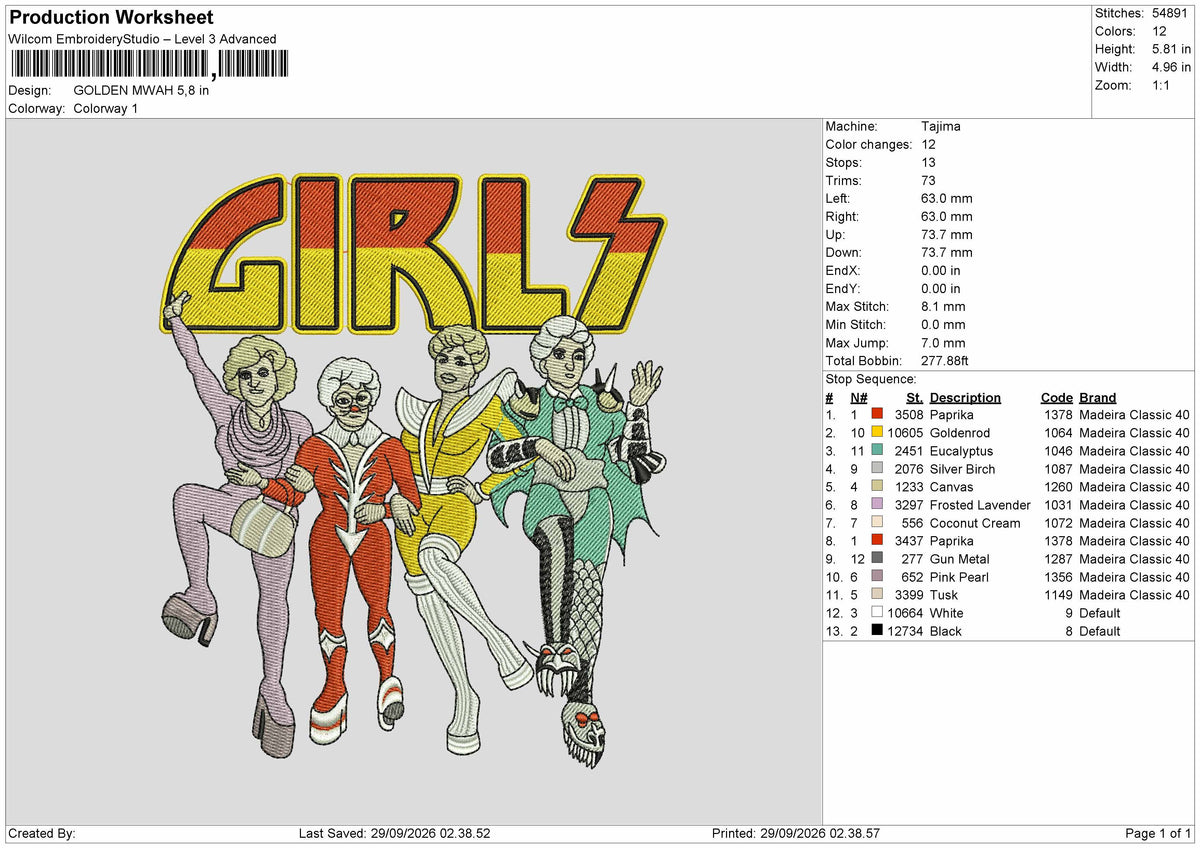The width and height of the screenshot is (1200, 848).
Task: Click the Black color swatch
Action: pos(877,630)
